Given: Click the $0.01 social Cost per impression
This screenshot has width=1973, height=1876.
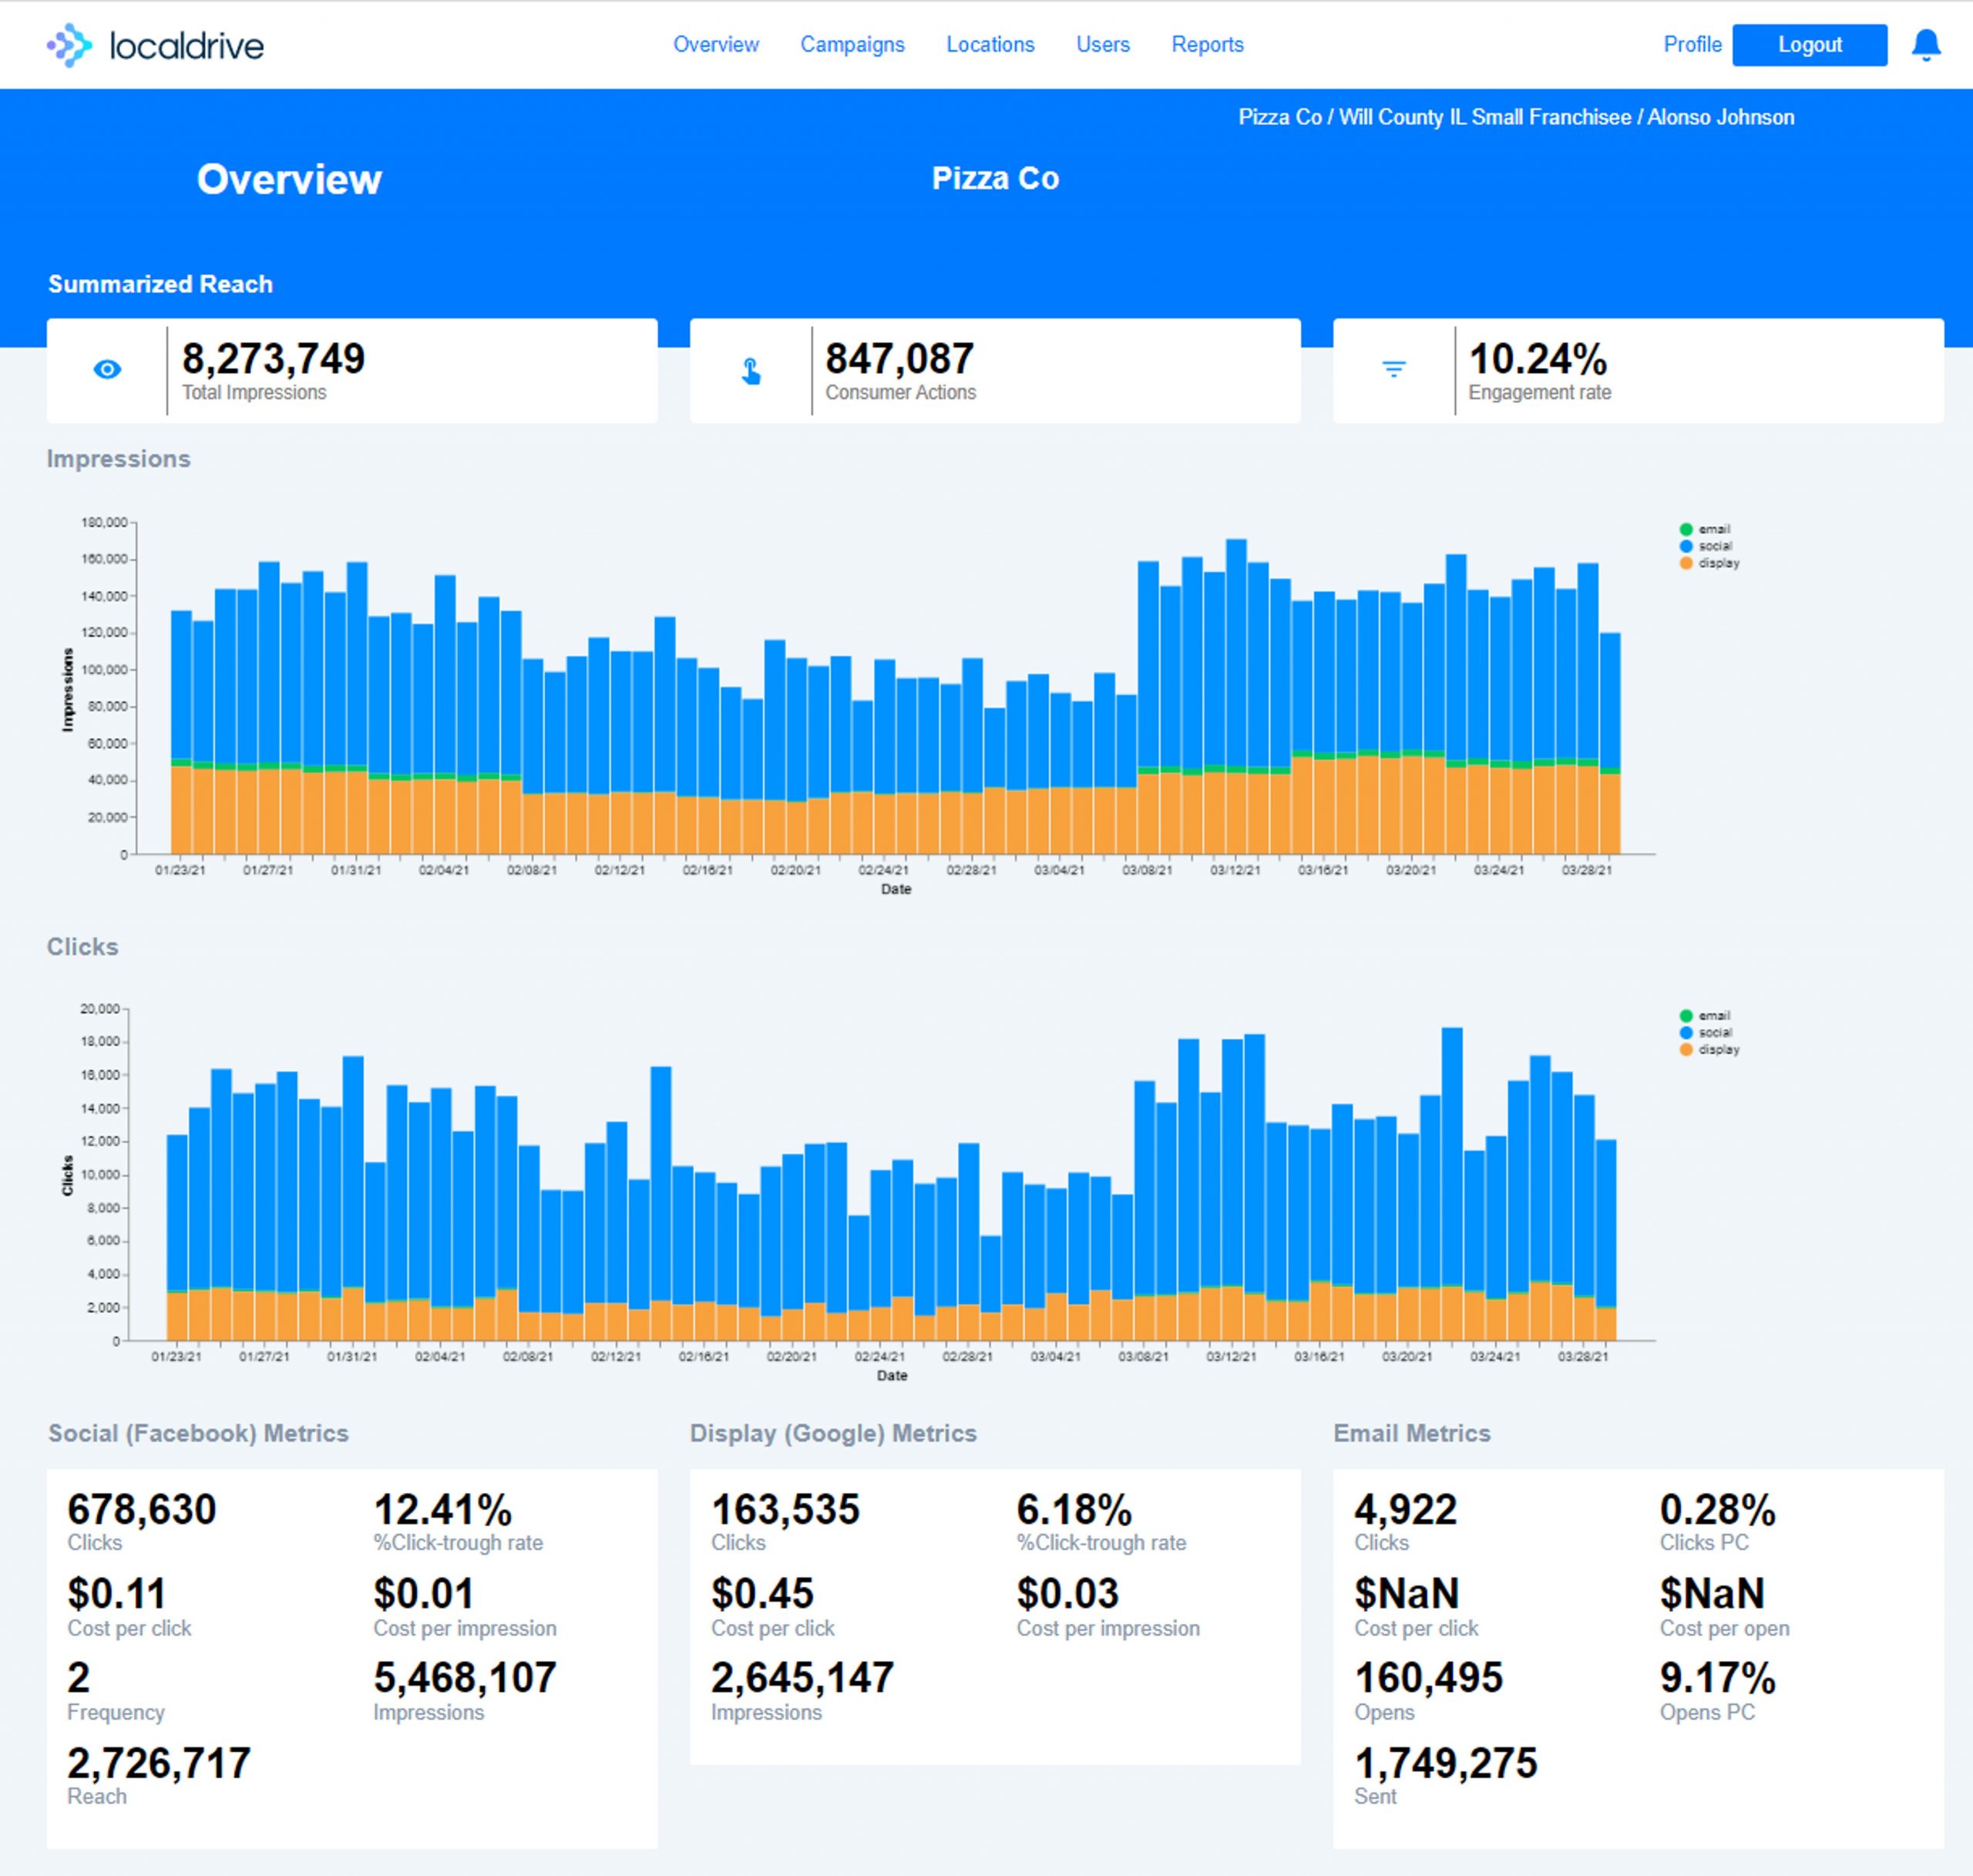Looking at the screenshot, I should click(423, 1593).
